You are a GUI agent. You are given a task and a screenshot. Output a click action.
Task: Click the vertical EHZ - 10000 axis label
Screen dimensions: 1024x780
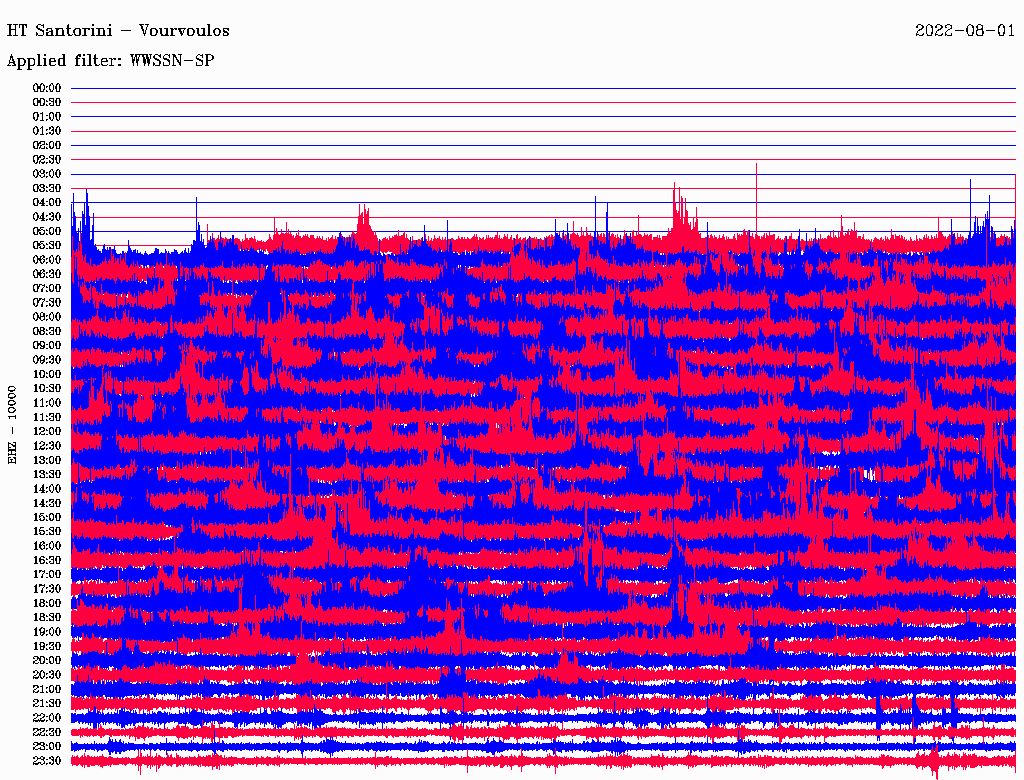(x=13, y=423)
